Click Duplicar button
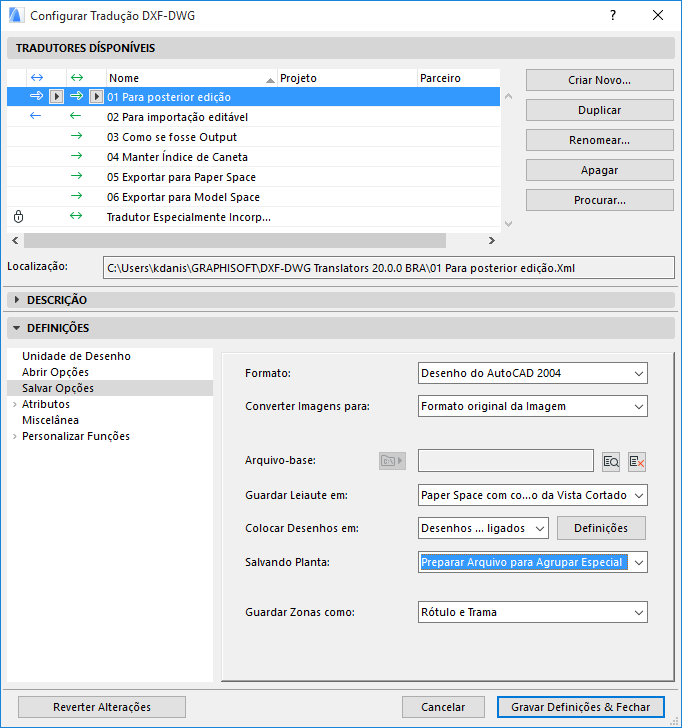Image resolution: width=682 pixels, height=728 pixels. click(x=599, y=110)
